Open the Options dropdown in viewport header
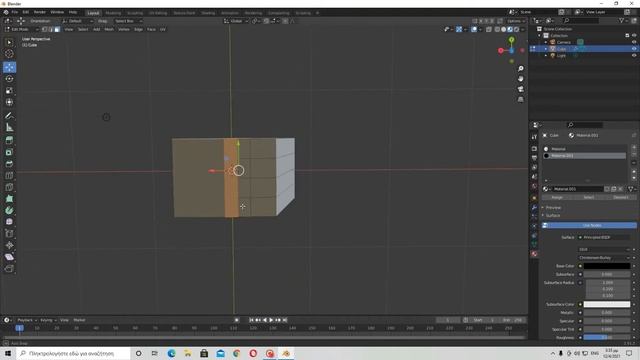 click(516, 21)
